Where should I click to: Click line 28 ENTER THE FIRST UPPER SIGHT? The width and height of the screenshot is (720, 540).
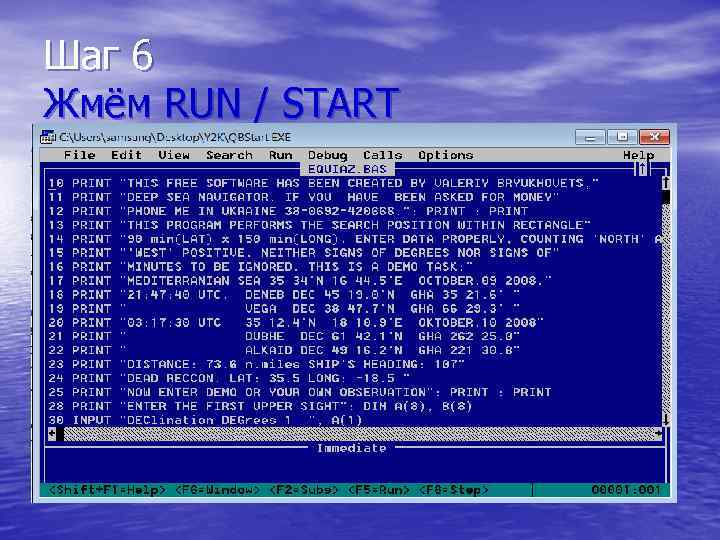tap(233, 406)
